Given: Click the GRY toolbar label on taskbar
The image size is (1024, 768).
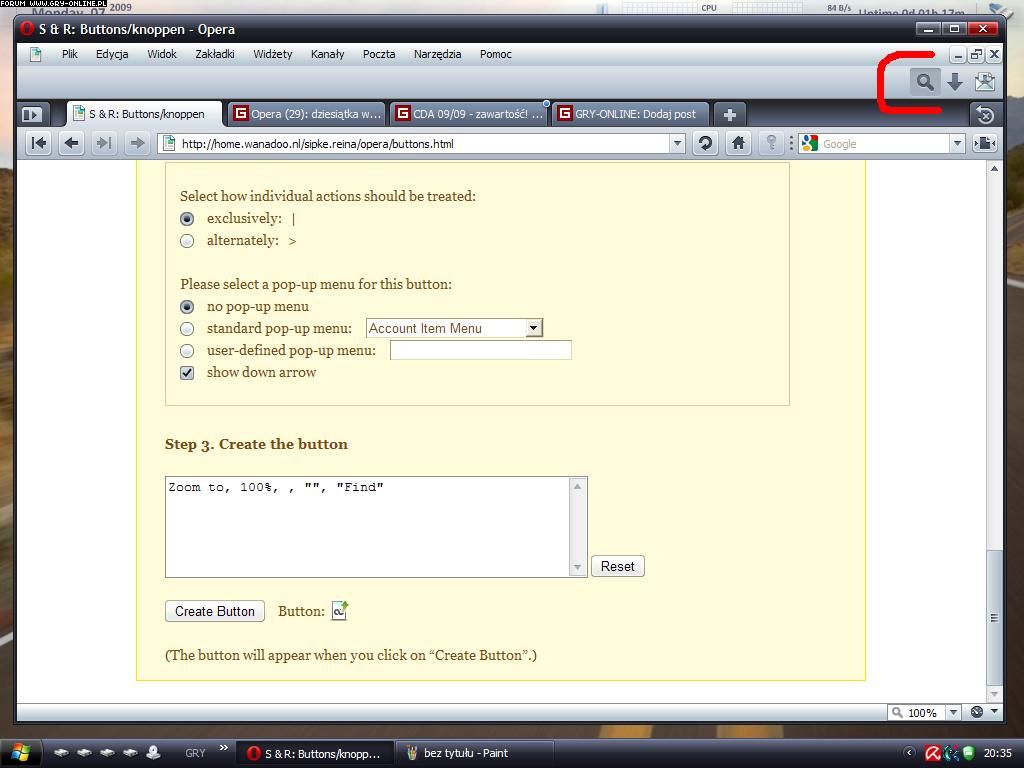Looking at the screenshot, I should click(195, 753).
